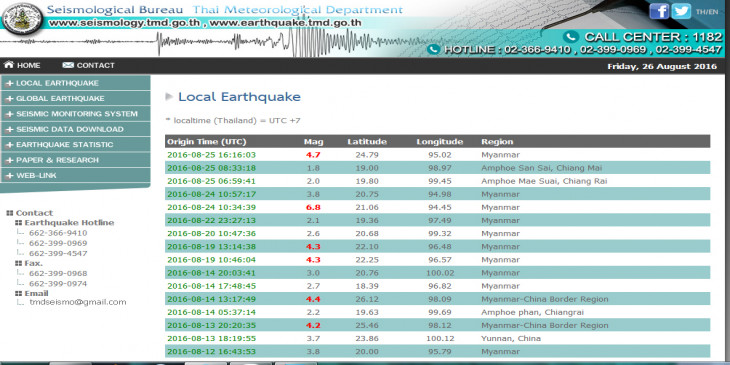Viewport: 730px width, 365px height.
Task: Click the grey arrow before Local Earthquake heading
Action: point(169,97)
